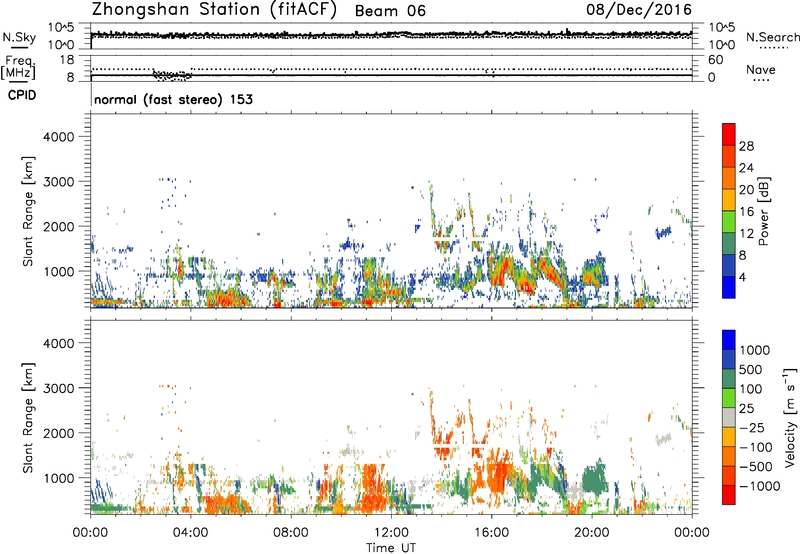
Task: Click '4000' tick on Velocity panel axis
Action: 59,343
